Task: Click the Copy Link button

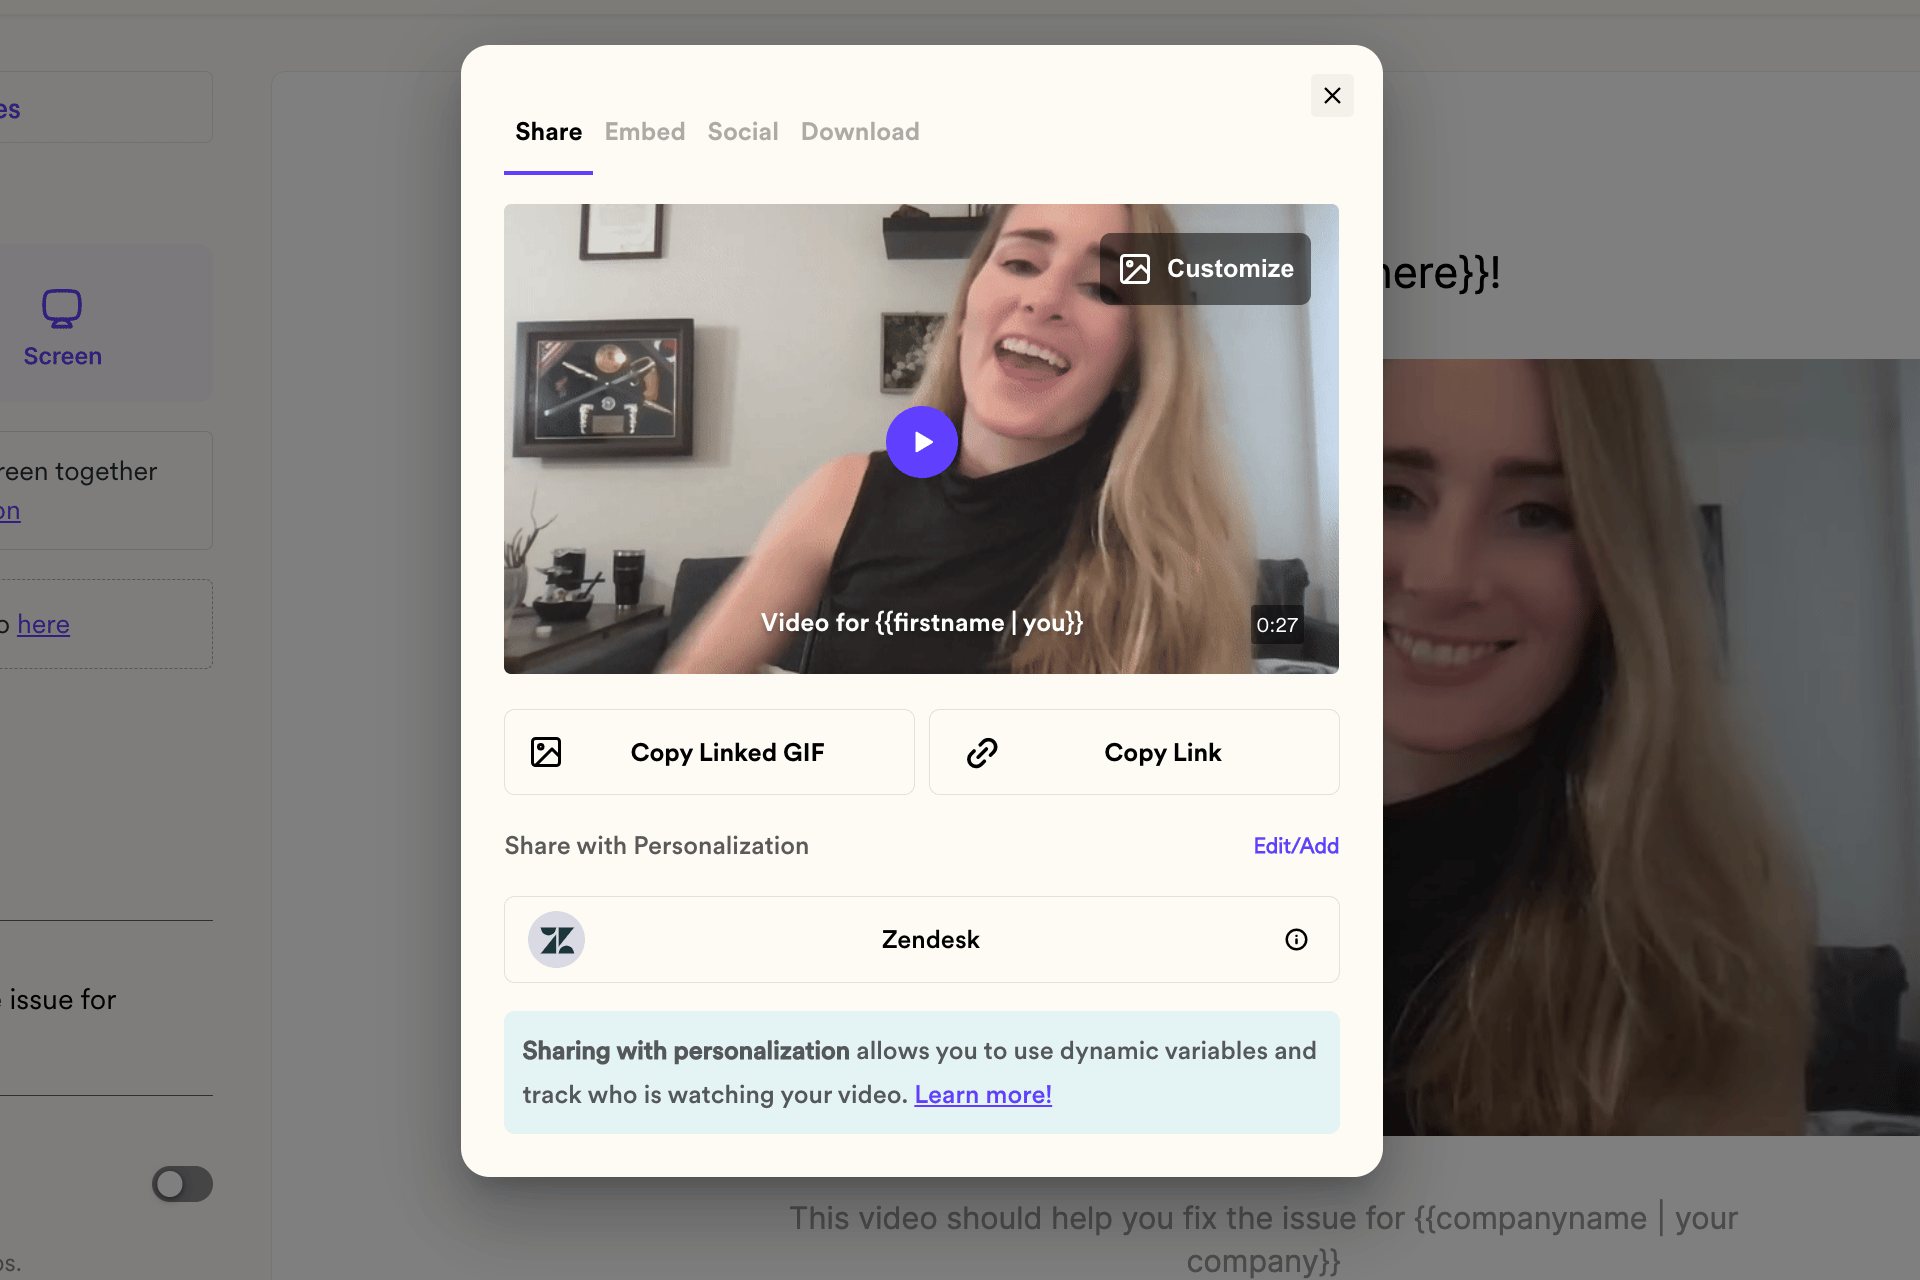Action: click(x=1134, y=752)
